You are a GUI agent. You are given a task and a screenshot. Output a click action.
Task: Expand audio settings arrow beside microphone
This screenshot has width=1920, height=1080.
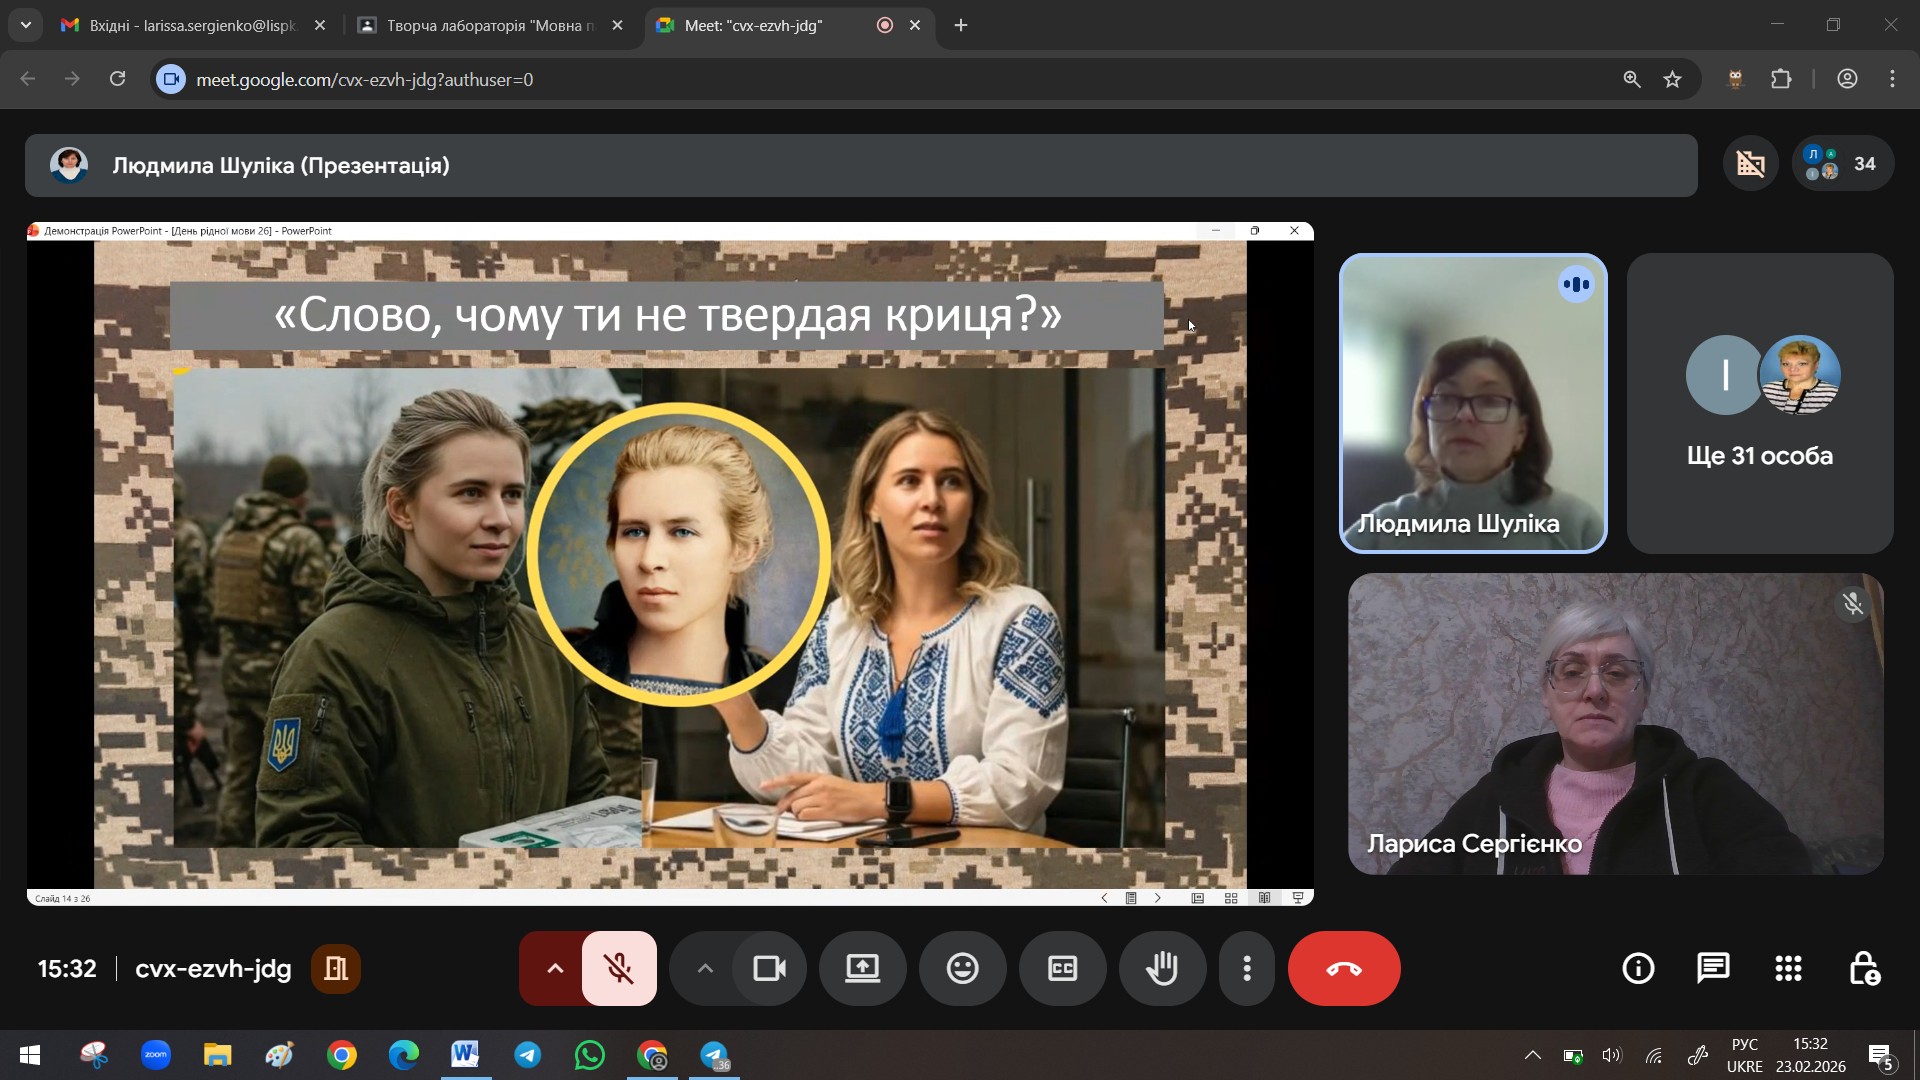pyautogui.click(x=555, y=968)
